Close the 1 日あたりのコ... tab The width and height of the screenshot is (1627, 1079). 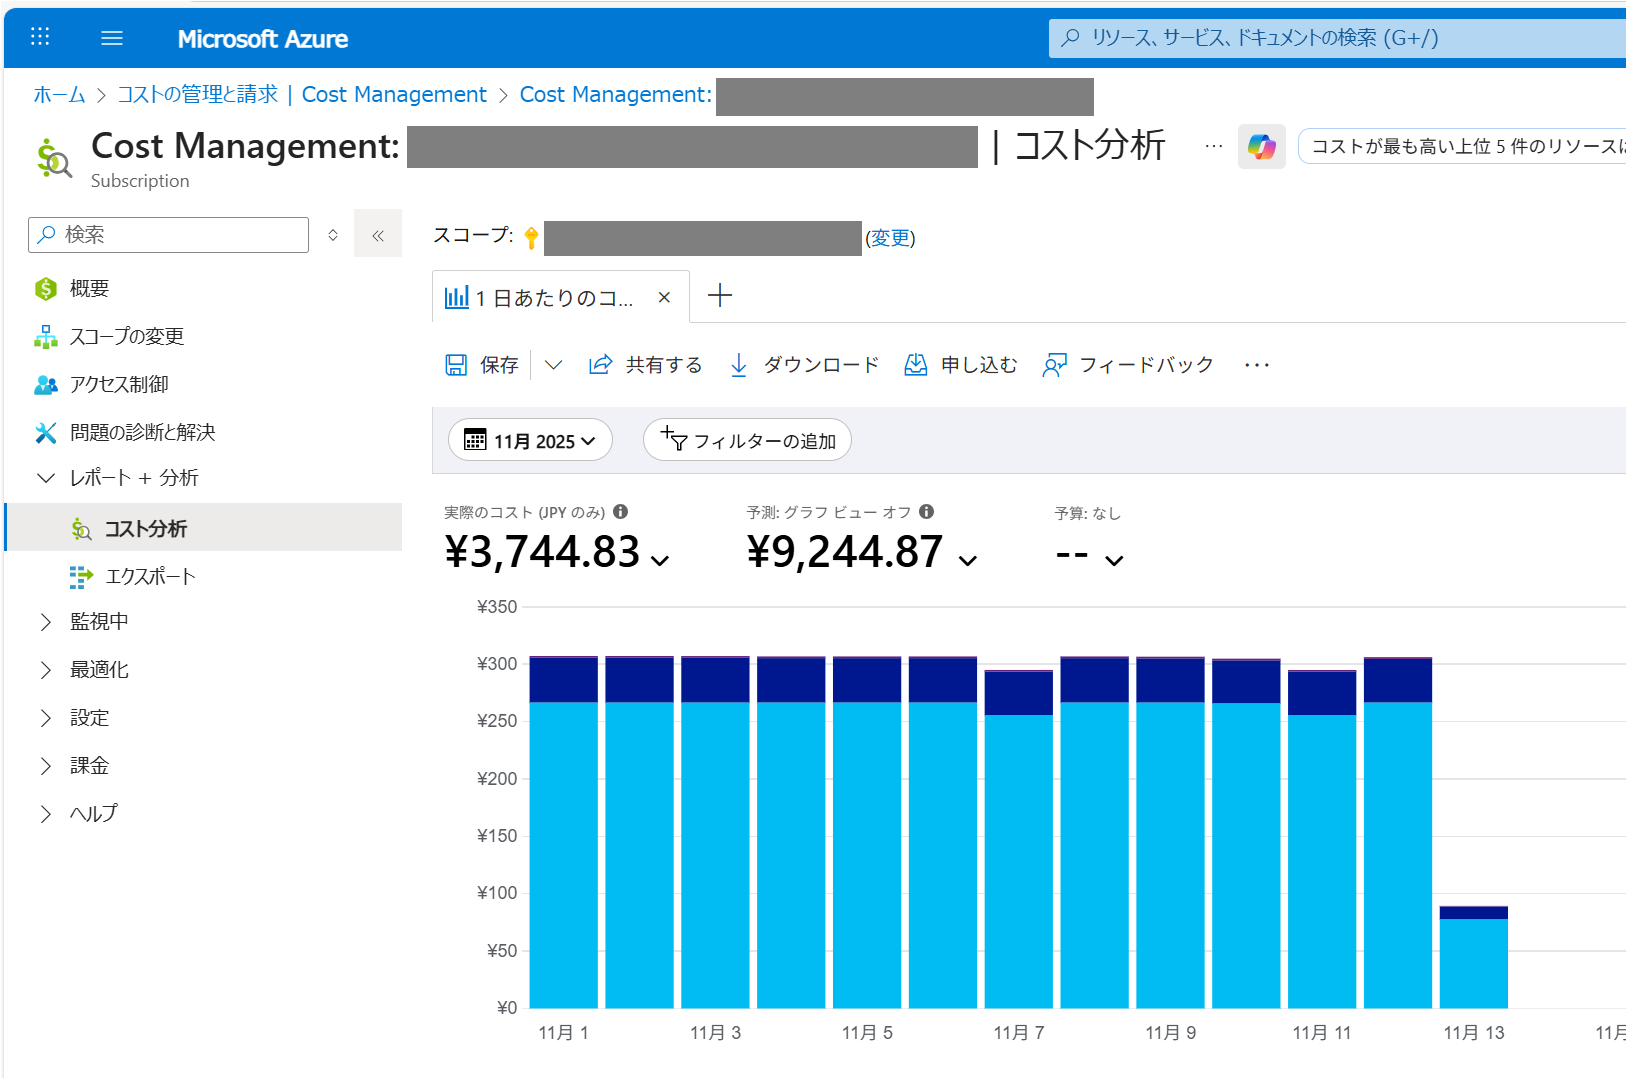[x=664, y=298]
